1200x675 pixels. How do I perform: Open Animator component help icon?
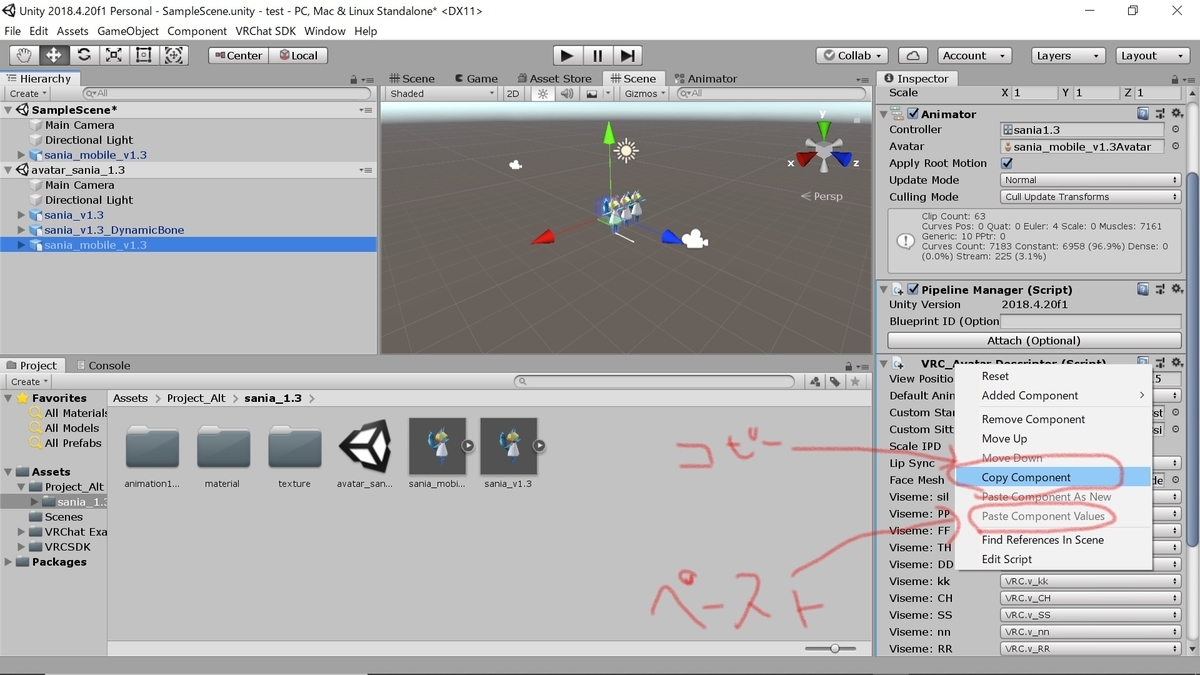1143,114
